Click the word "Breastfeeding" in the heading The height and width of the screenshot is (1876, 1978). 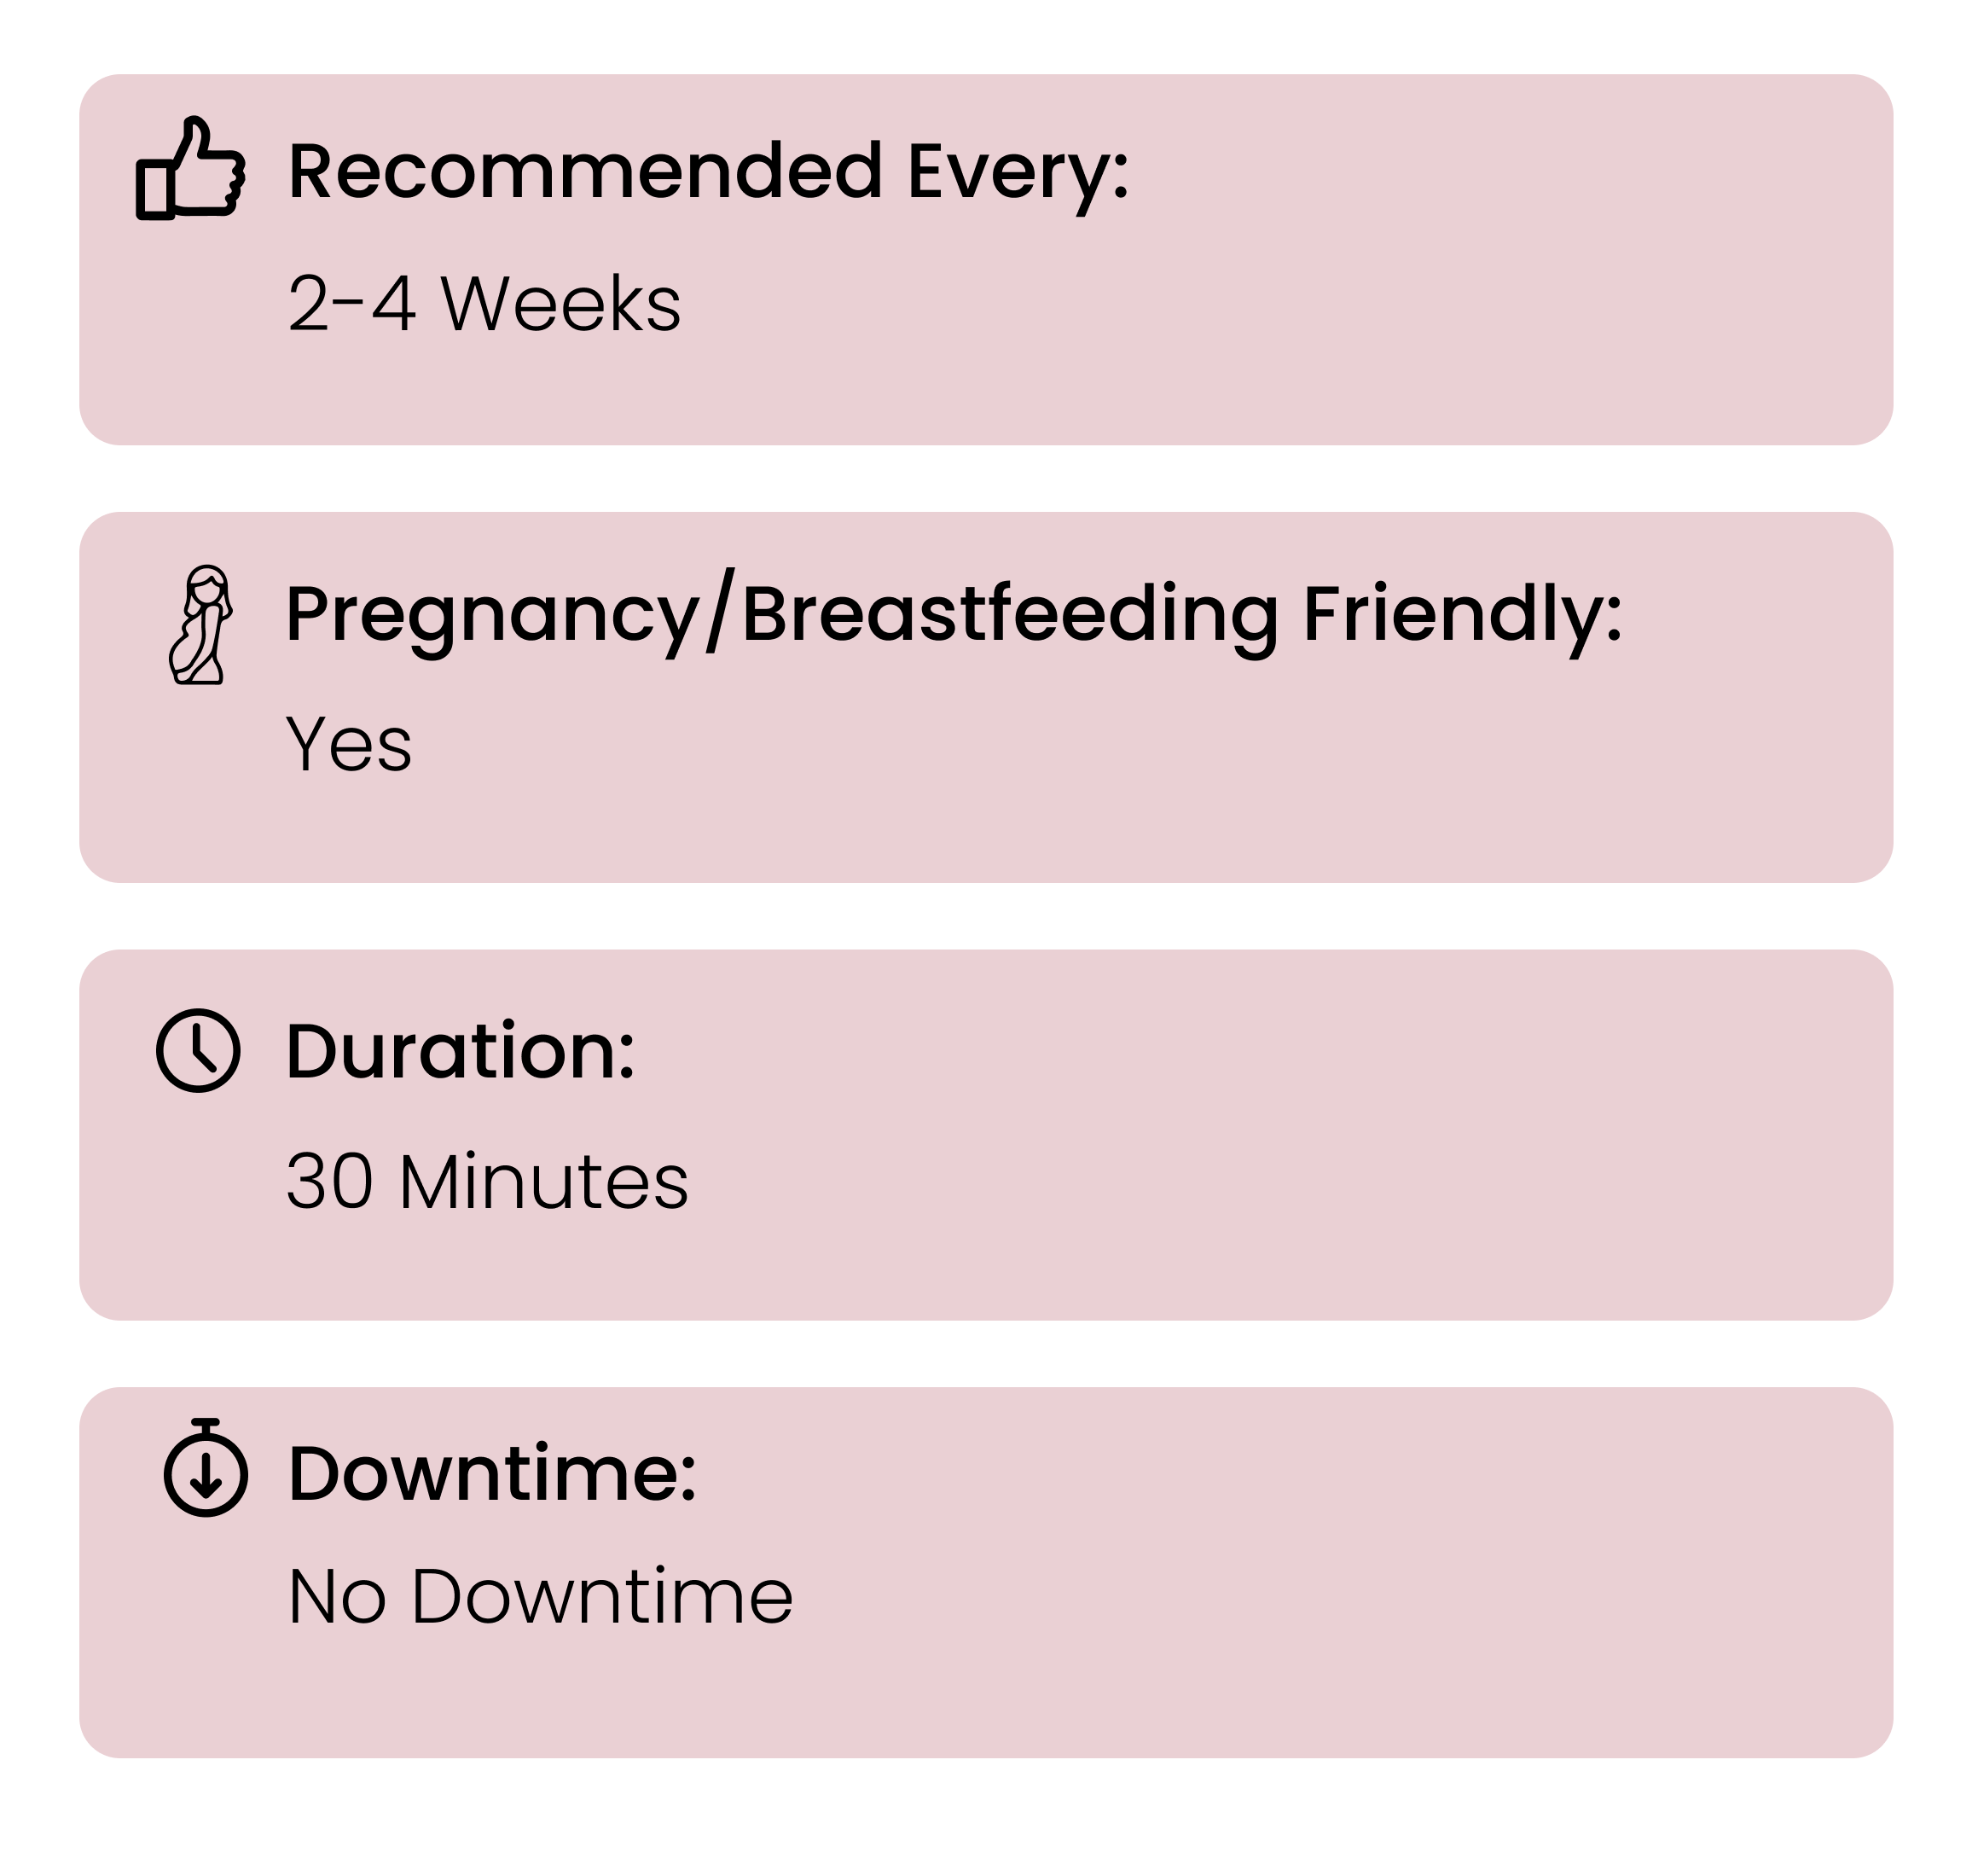(x=1009, y=615)
